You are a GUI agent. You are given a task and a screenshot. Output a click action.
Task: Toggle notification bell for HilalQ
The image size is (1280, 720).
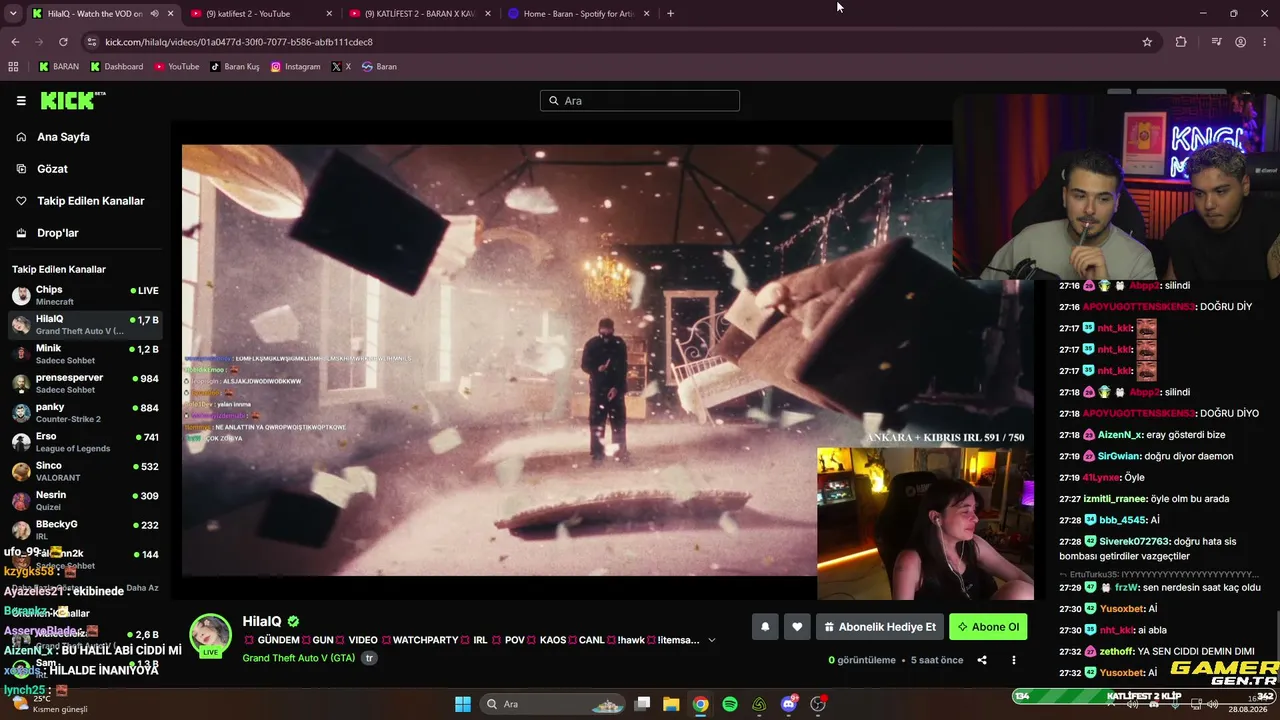pos(765,627)
